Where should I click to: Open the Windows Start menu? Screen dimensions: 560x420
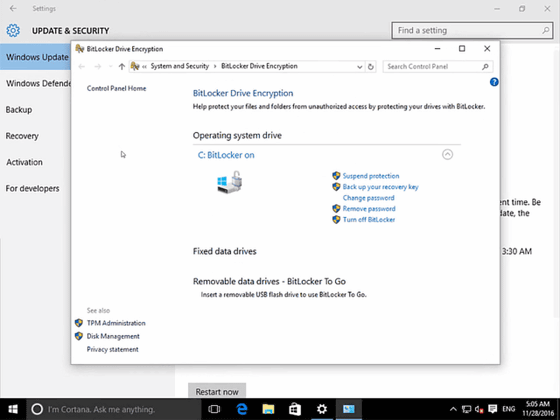click(13, 409)
